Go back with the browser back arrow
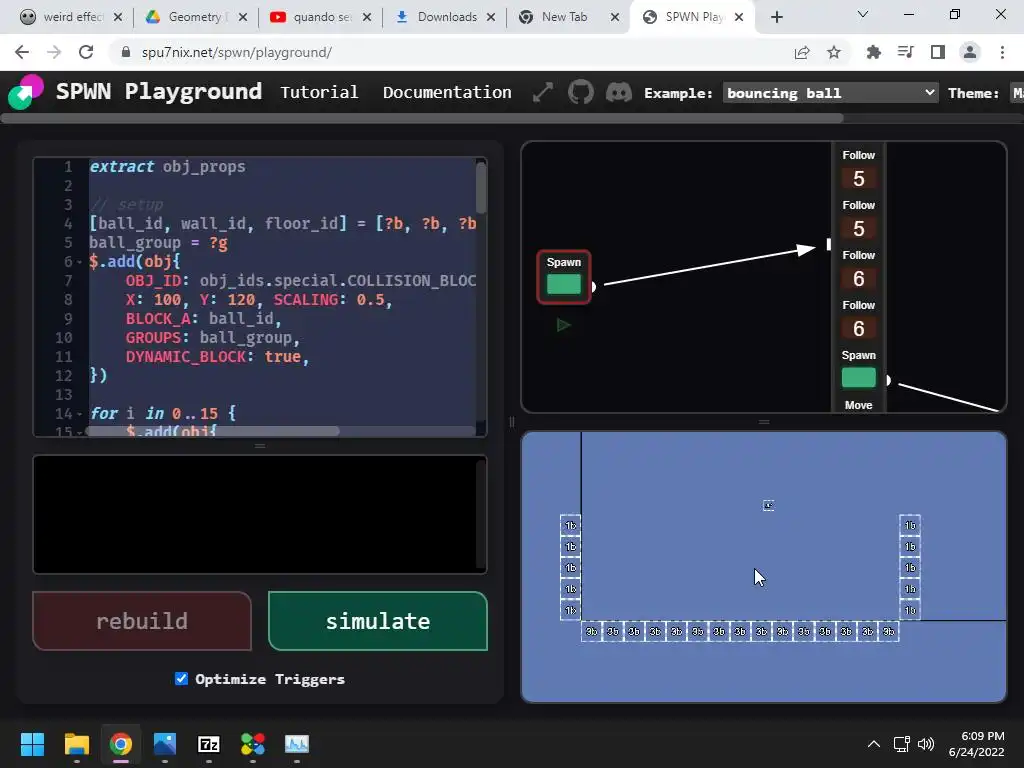1024x768 pixels. [x=22, y=52]
